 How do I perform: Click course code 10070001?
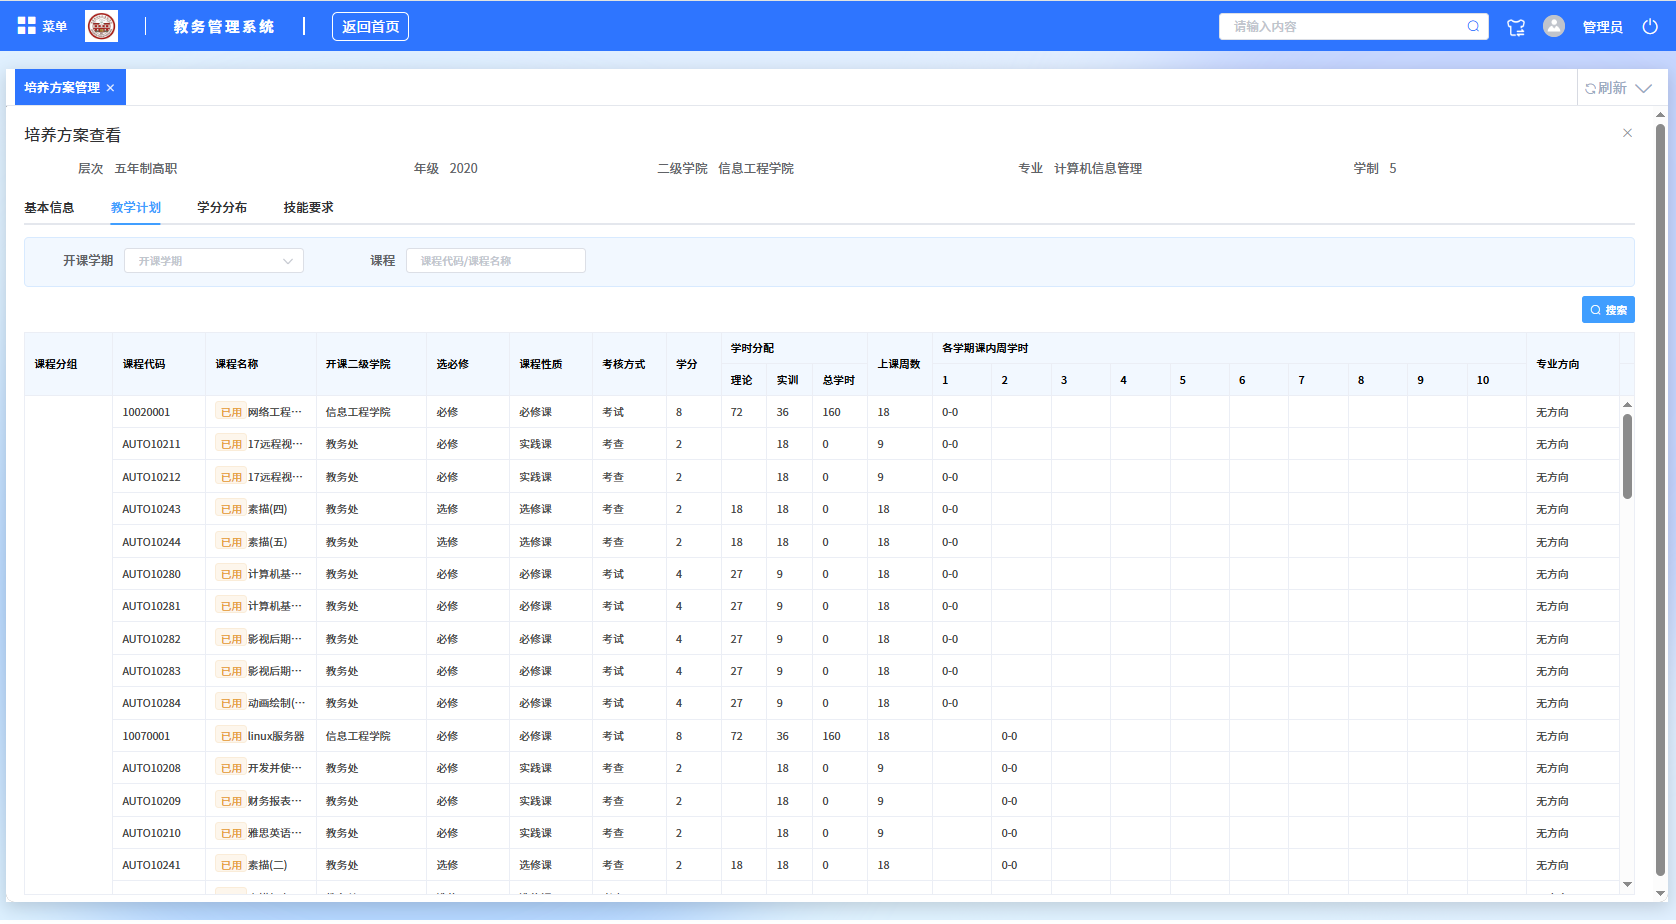point(146,736)
